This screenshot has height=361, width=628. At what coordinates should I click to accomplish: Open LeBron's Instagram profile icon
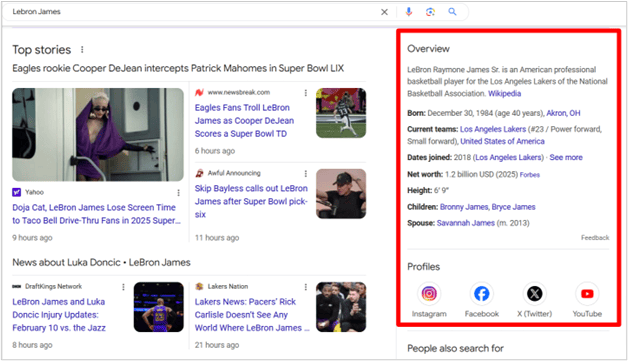[429, 294]
